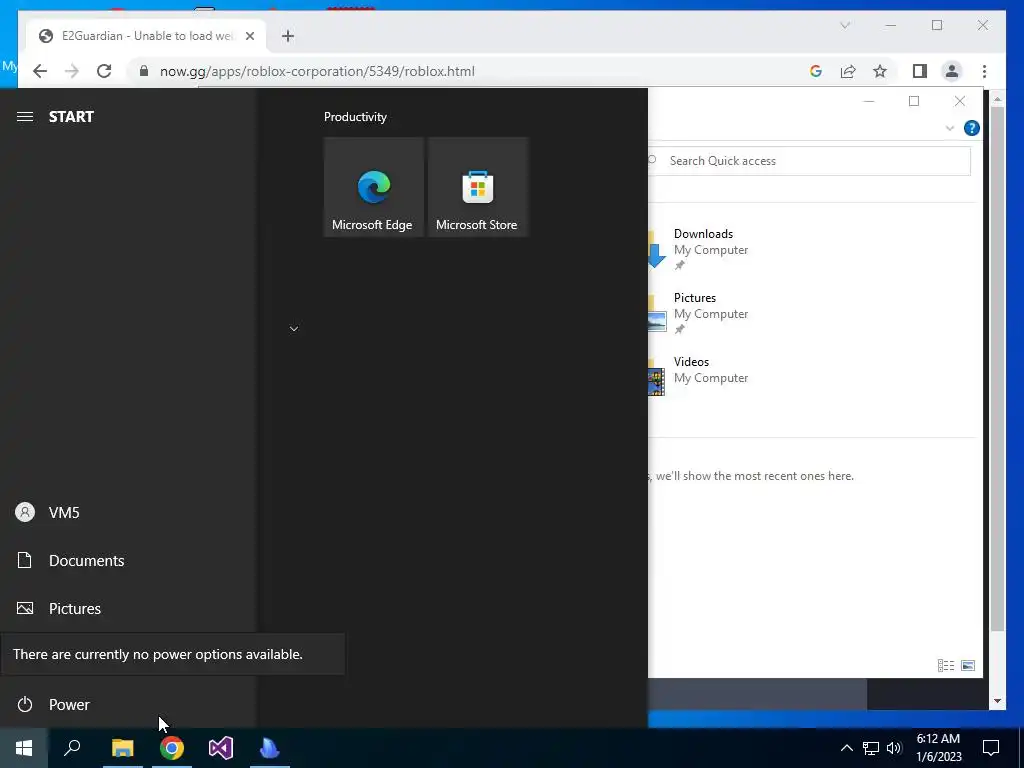Open Documents from the Start menu

pos(128,560)
